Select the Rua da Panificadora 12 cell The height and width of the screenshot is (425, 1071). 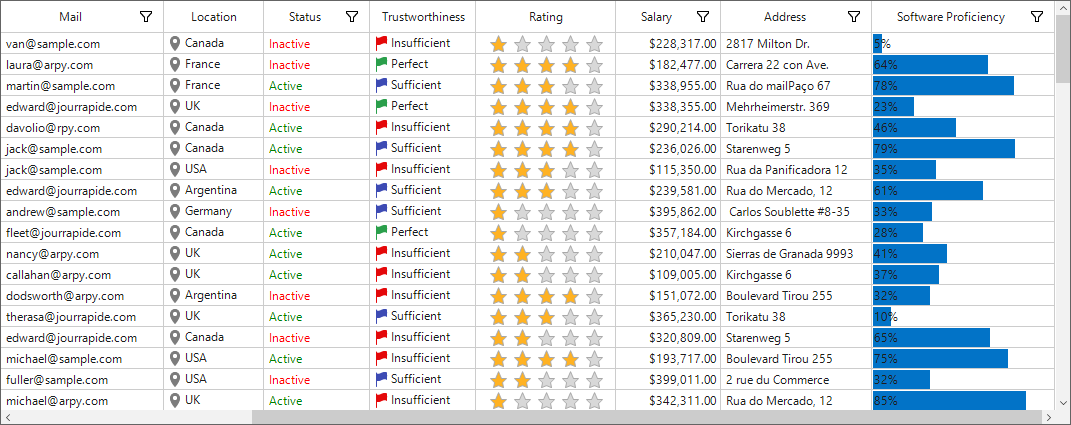click(x=796, y=170)
